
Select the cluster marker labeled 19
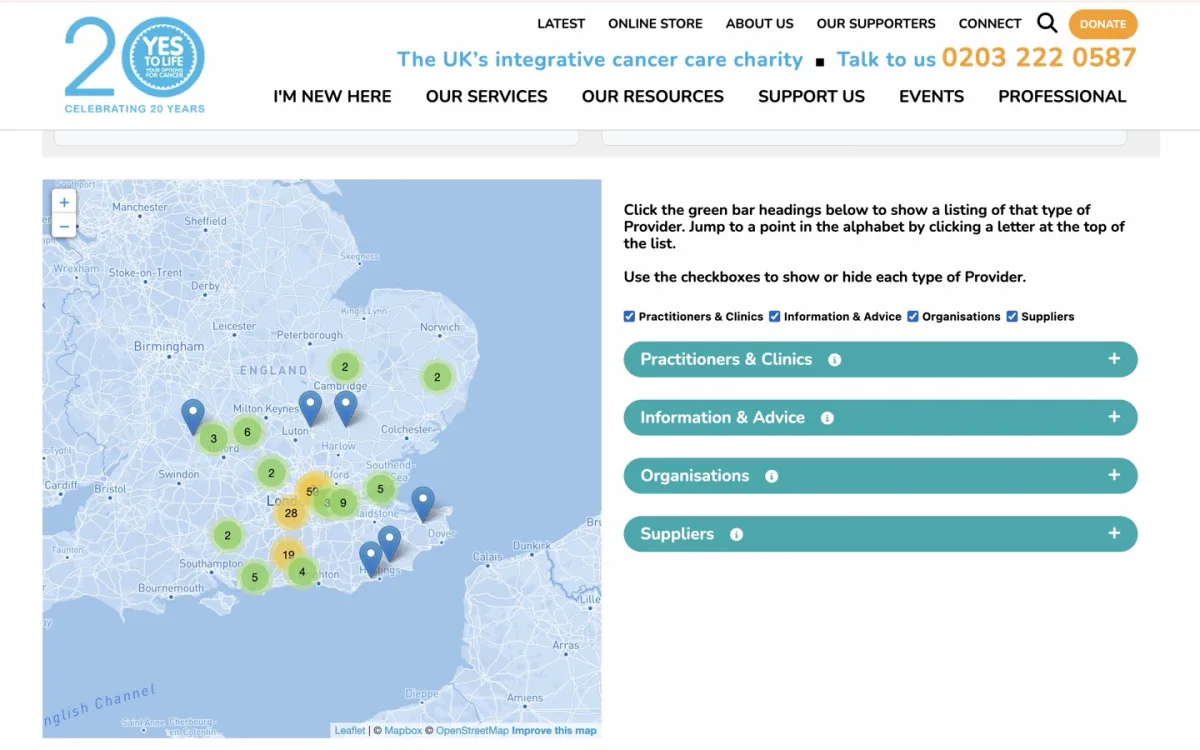[288, 555]
